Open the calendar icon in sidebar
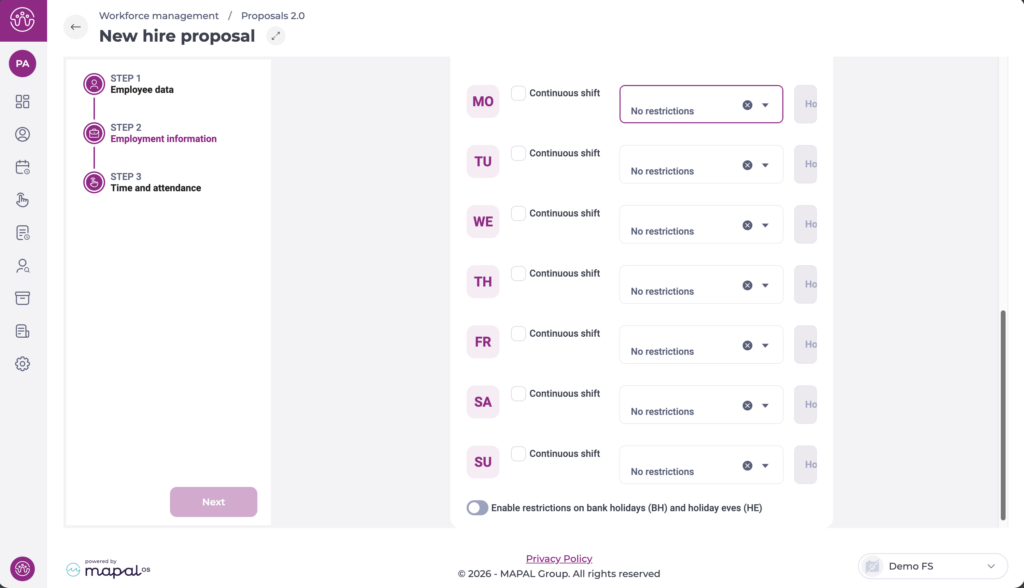 pyautogui.click(x=22, y=167)
